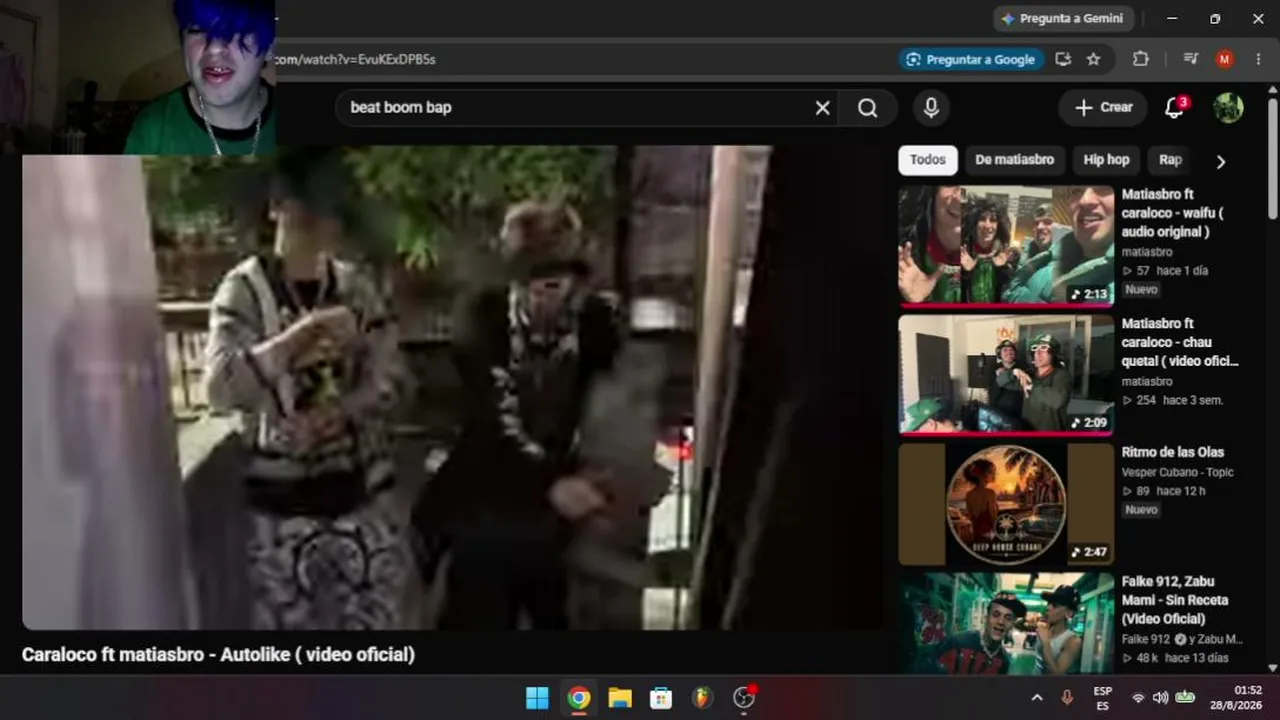Click the 'Crear' button
Screen dimensions: 1280x720
click(x=1103, y=108)
